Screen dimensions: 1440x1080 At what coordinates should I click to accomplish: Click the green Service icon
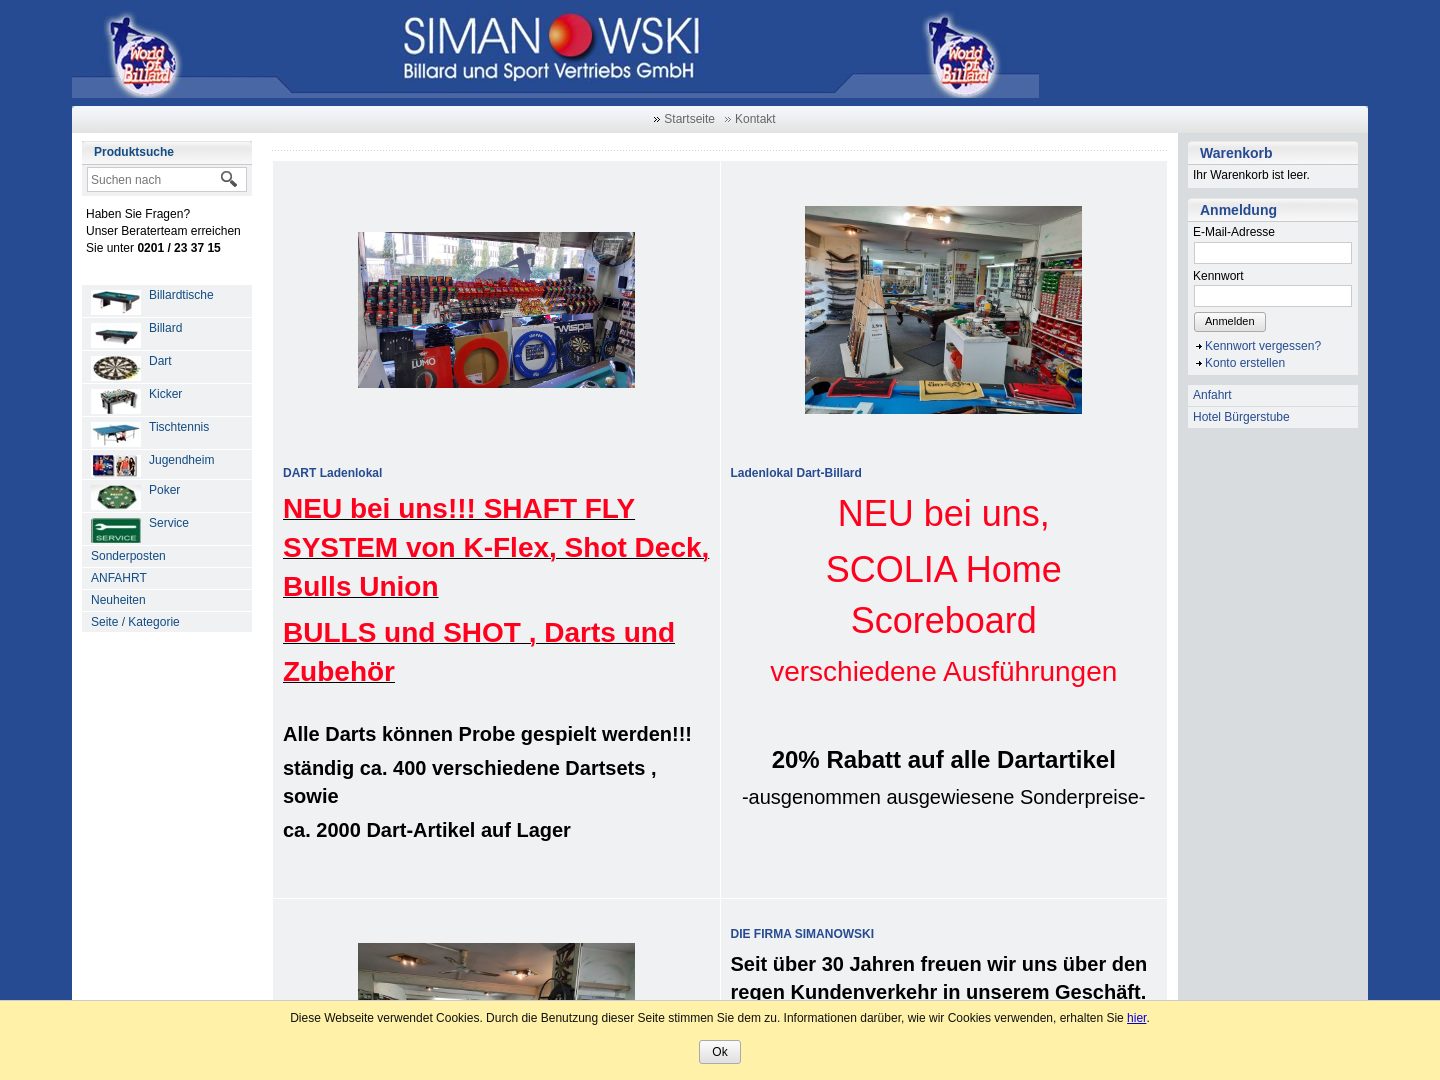tap(116, 530)
